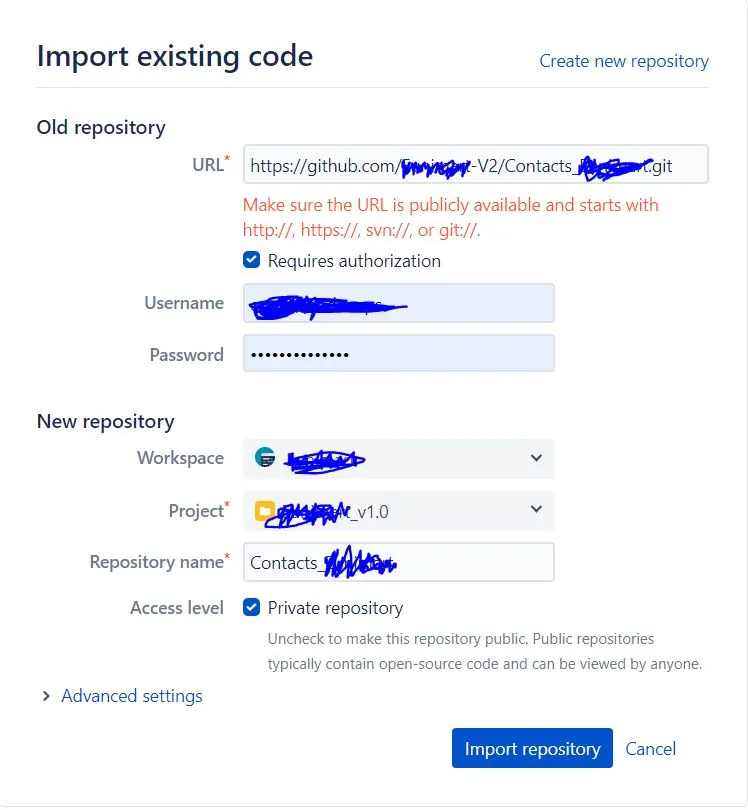748x810 pixels.
Task: Toggle the Requires authorization checkbox
Action: 252,261
